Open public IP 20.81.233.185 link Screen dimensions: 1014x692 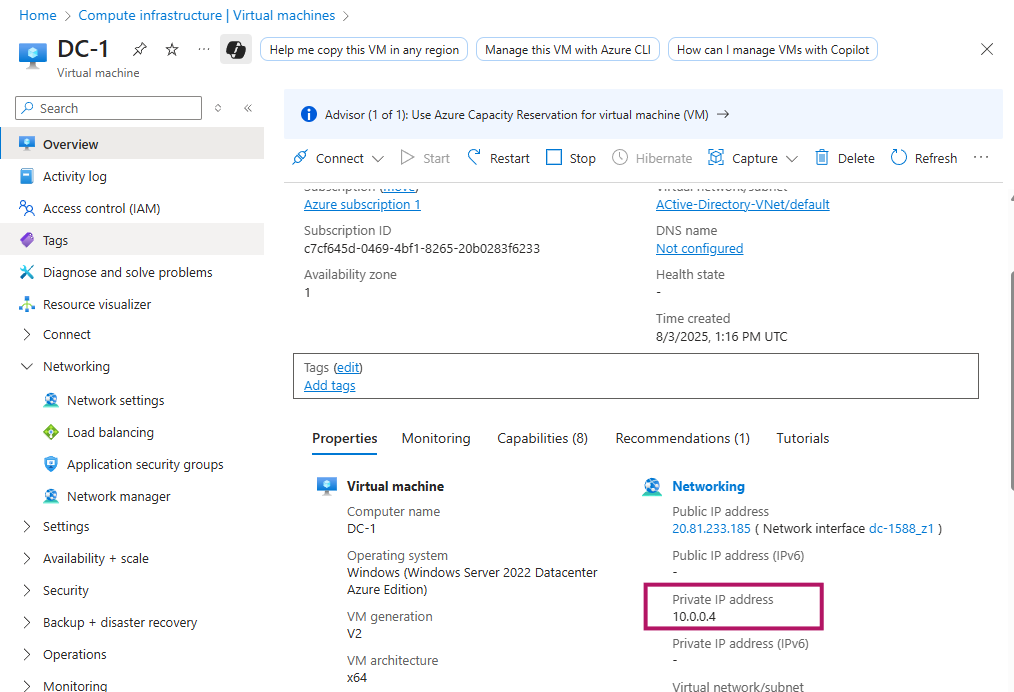(711, 528)
